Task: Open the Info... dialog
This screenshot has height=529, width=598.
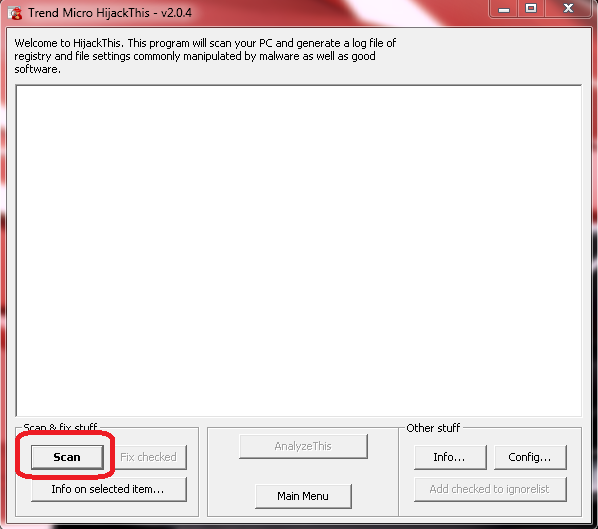Action: pos(450,457)
